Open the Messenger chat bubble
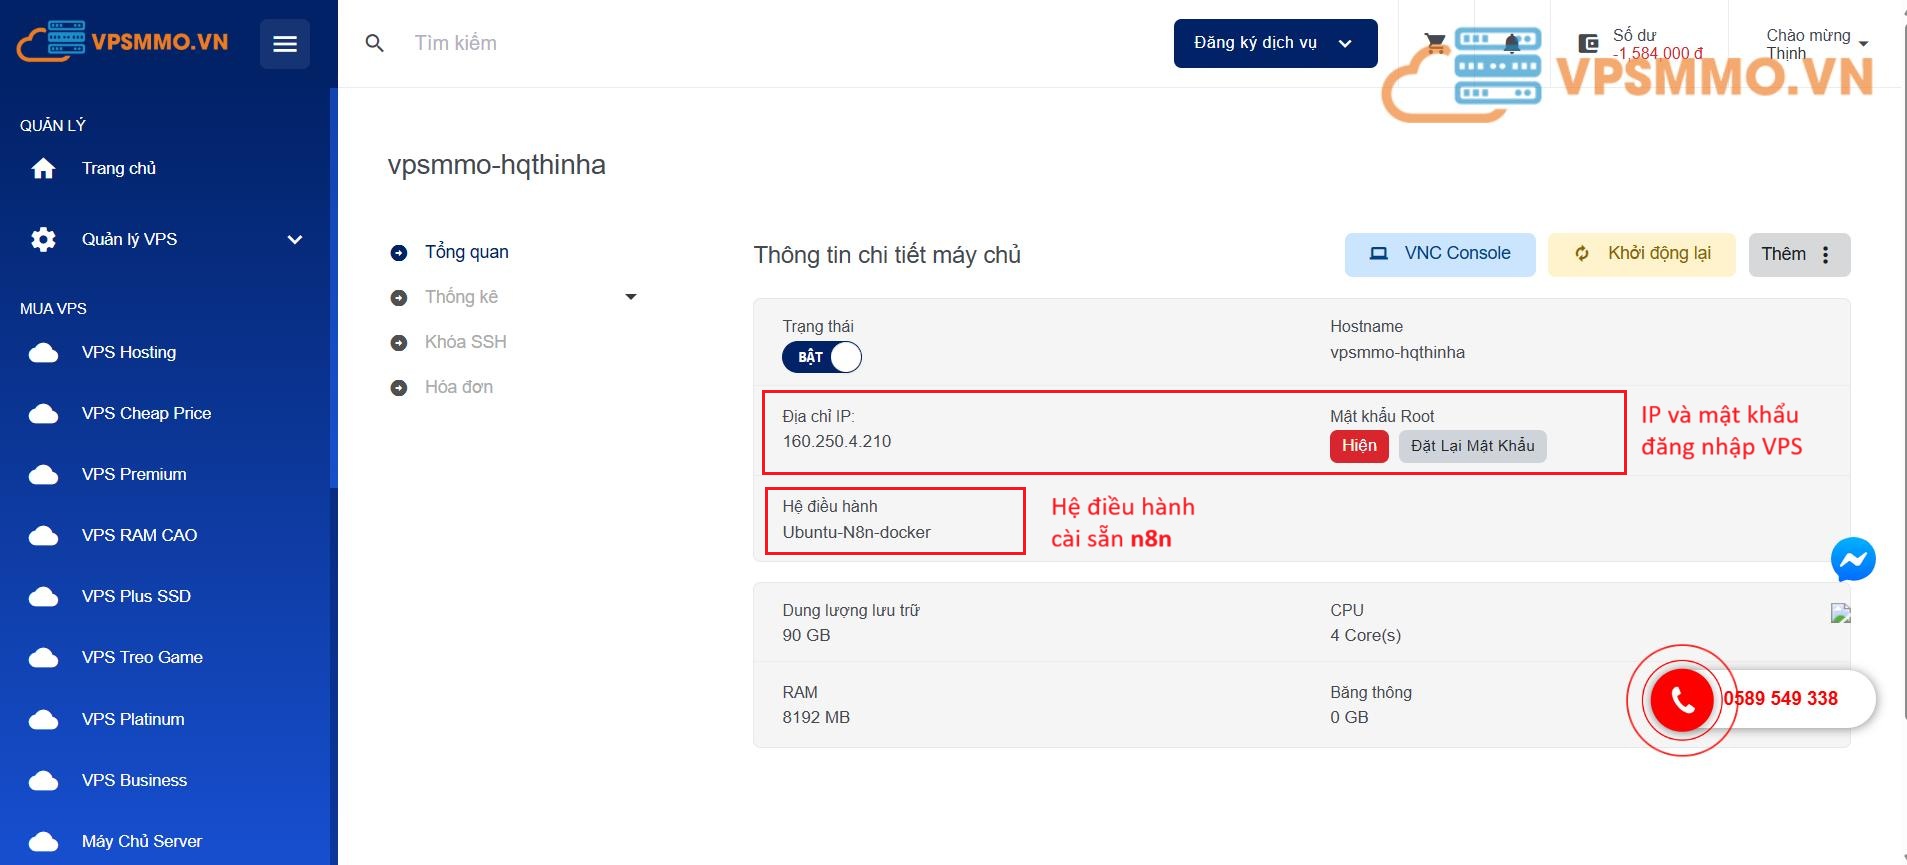 [1852, 560]
